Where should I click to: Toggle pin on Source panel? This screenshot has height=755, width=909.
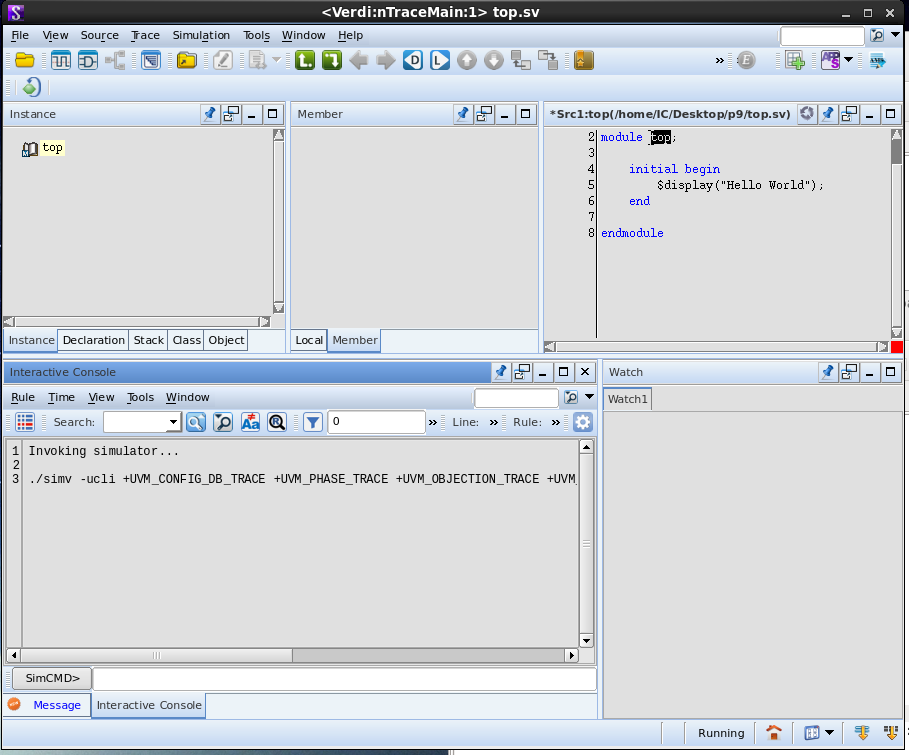click(828, 114)
